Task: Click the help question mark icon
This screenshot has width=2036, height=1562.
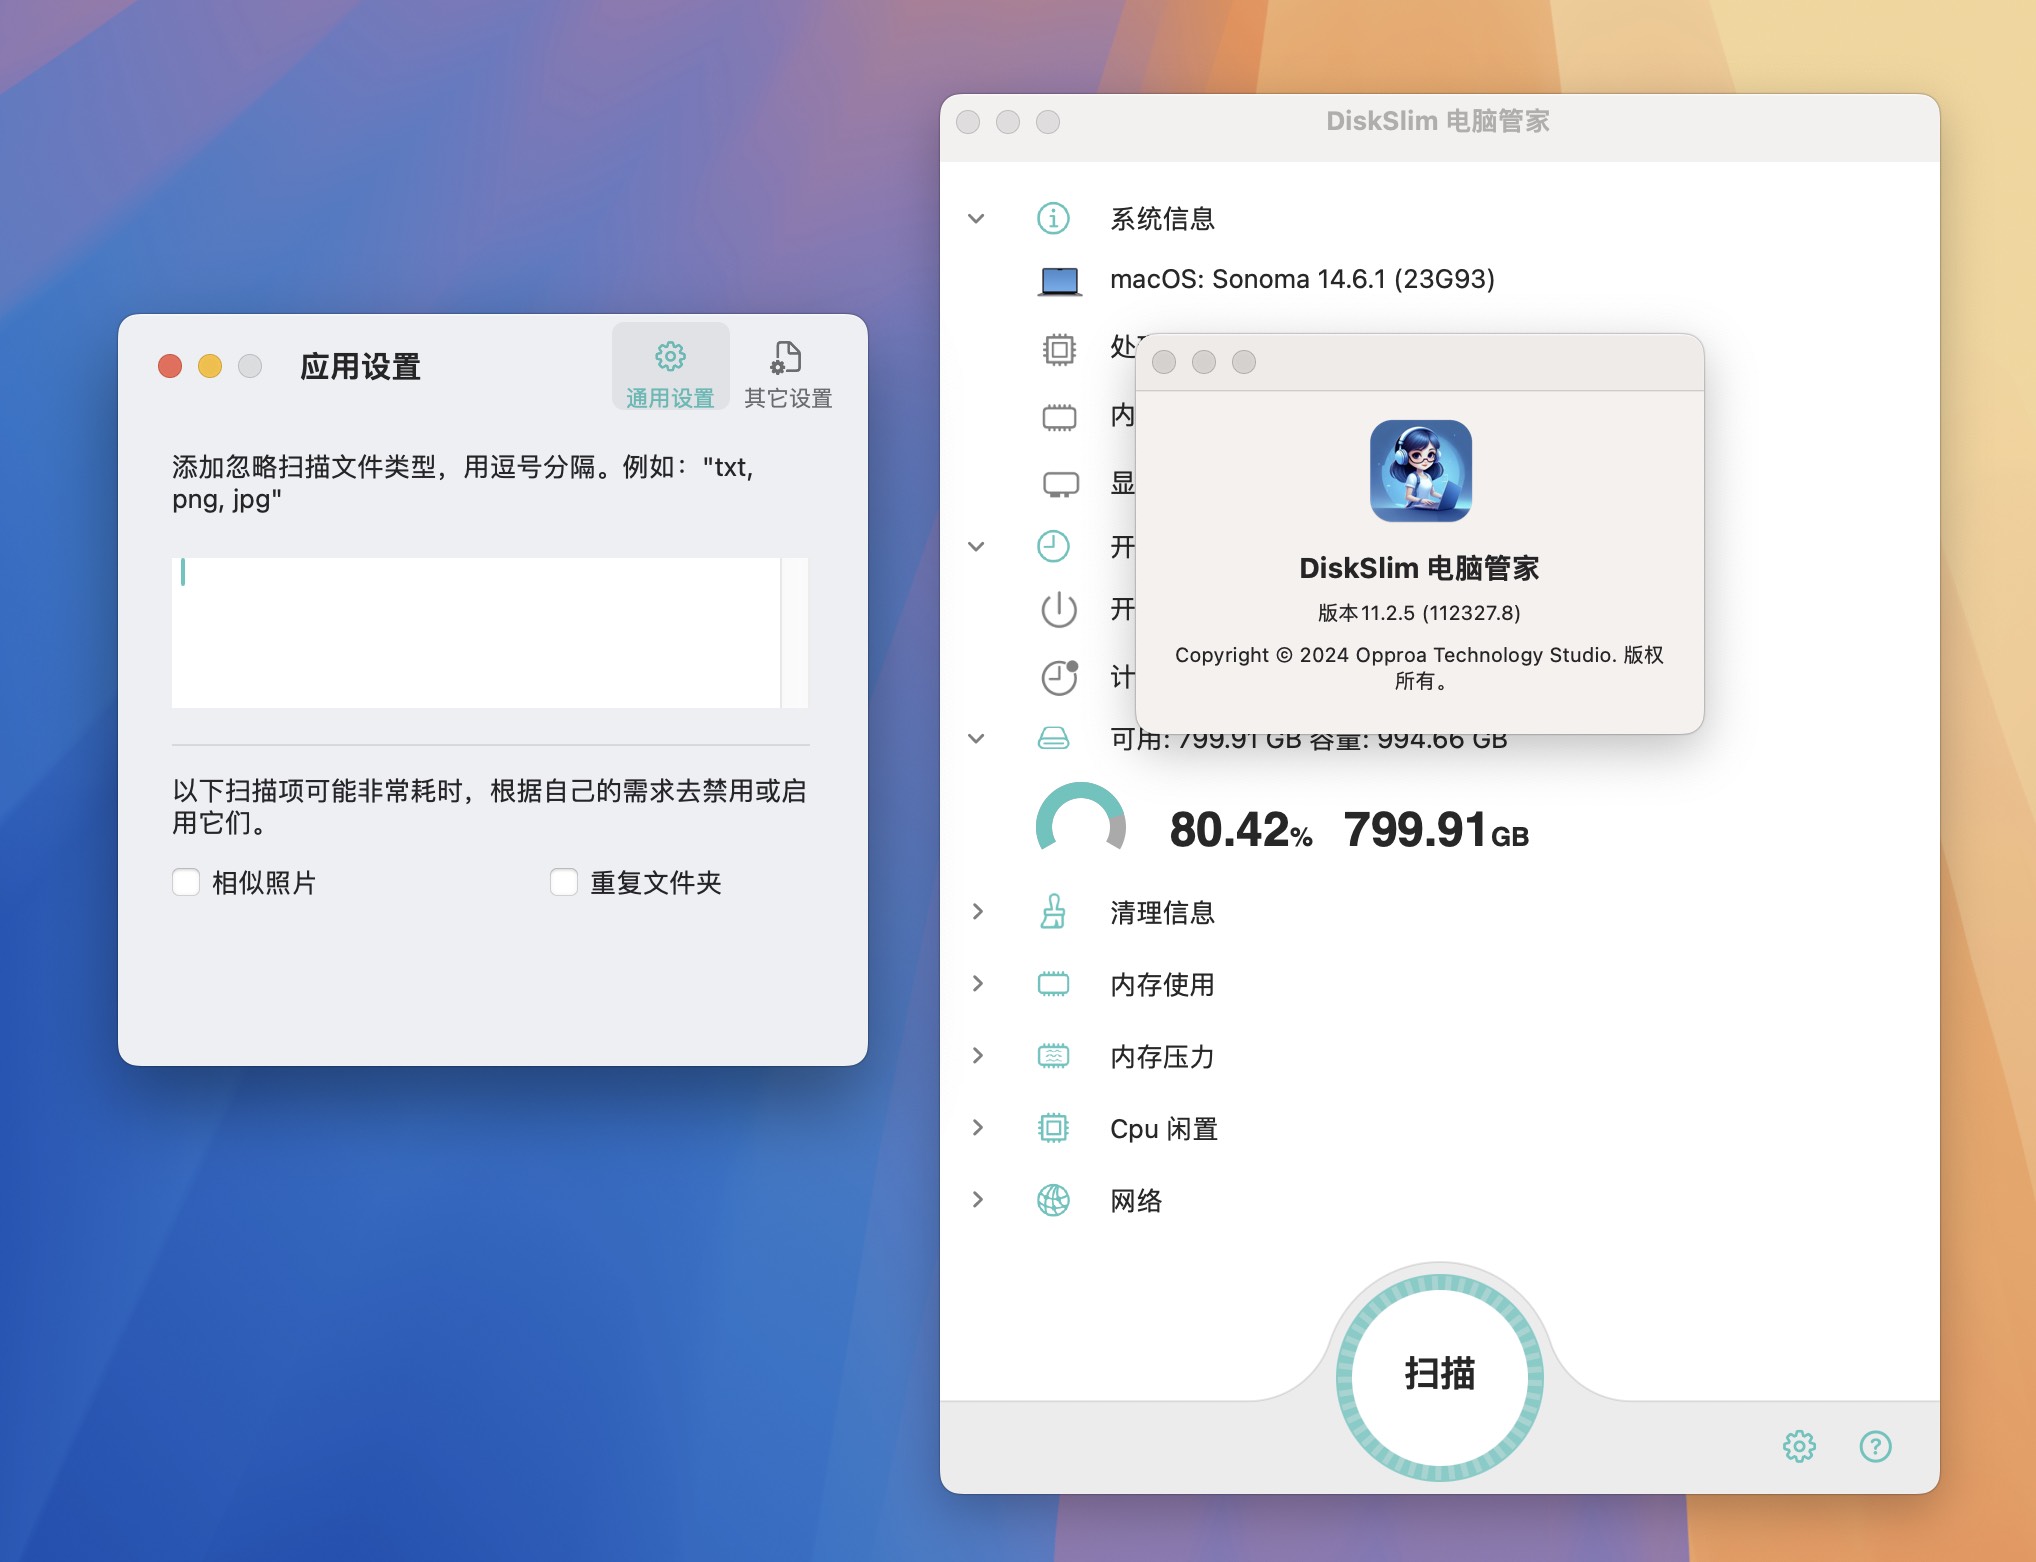Action: coord(1875,1444)
